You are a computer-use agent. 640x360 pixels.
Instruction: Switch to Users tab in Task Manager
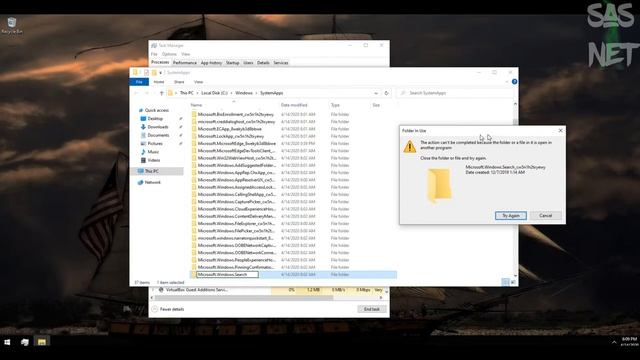(248, 63)
